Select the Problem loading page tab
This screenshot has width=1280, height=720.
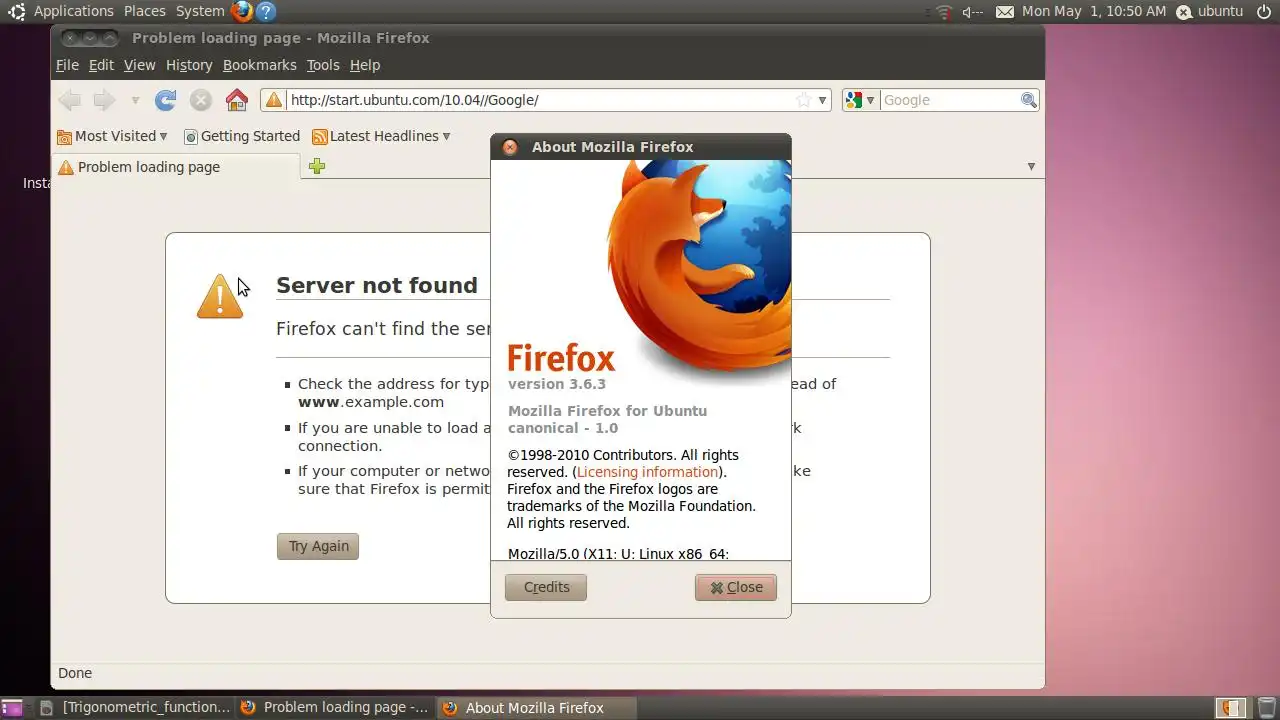coord(175,167)
